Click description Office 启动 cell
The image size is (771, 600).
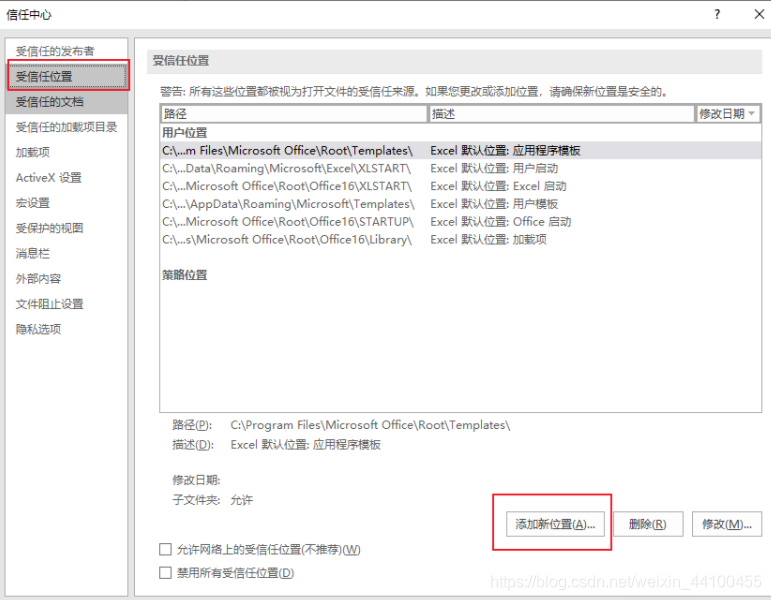501,222
